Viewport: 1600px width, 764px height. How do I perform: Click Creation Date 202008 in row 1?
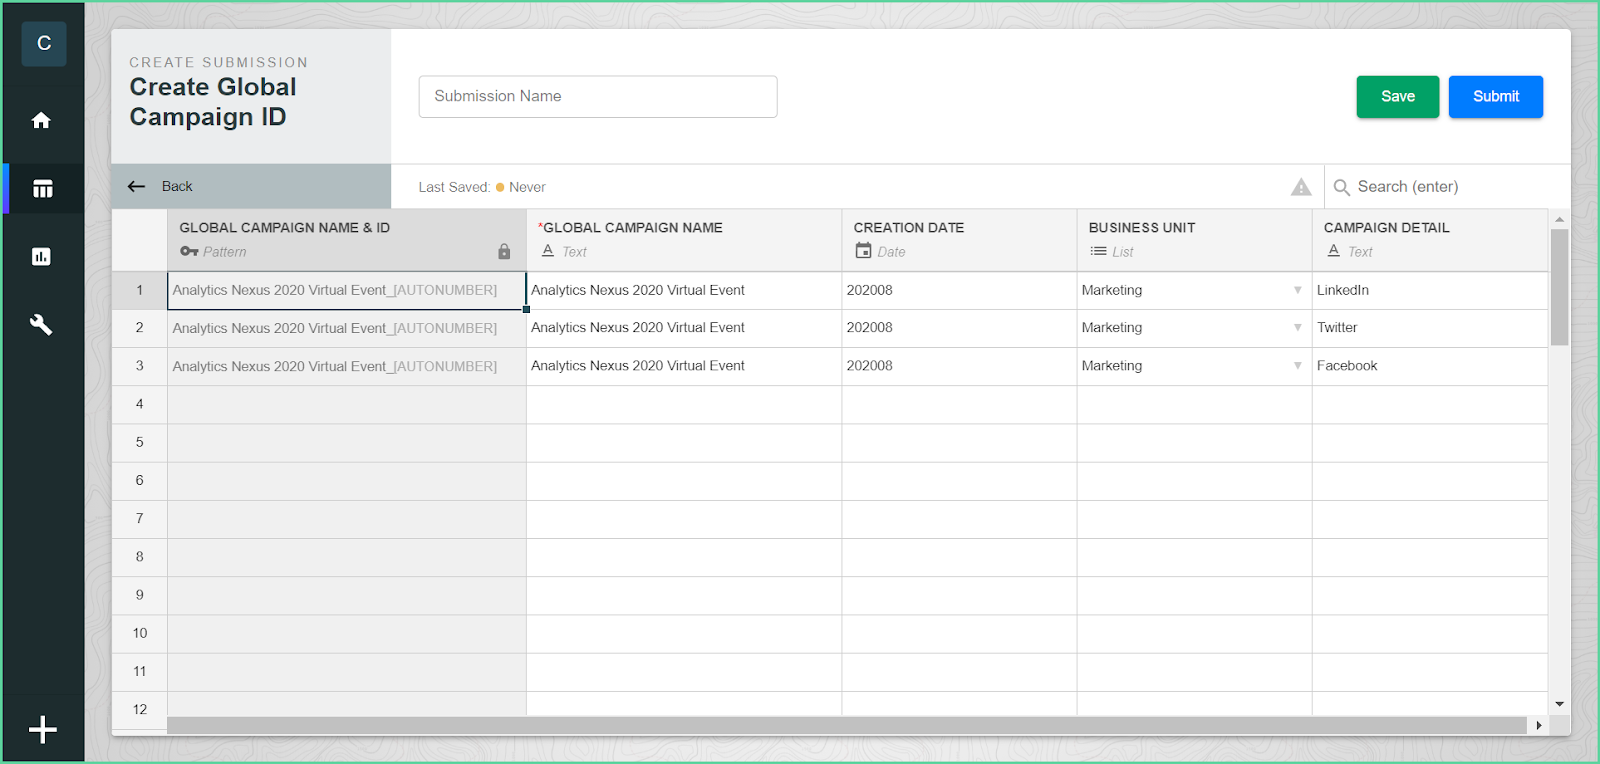pos(959,290)
